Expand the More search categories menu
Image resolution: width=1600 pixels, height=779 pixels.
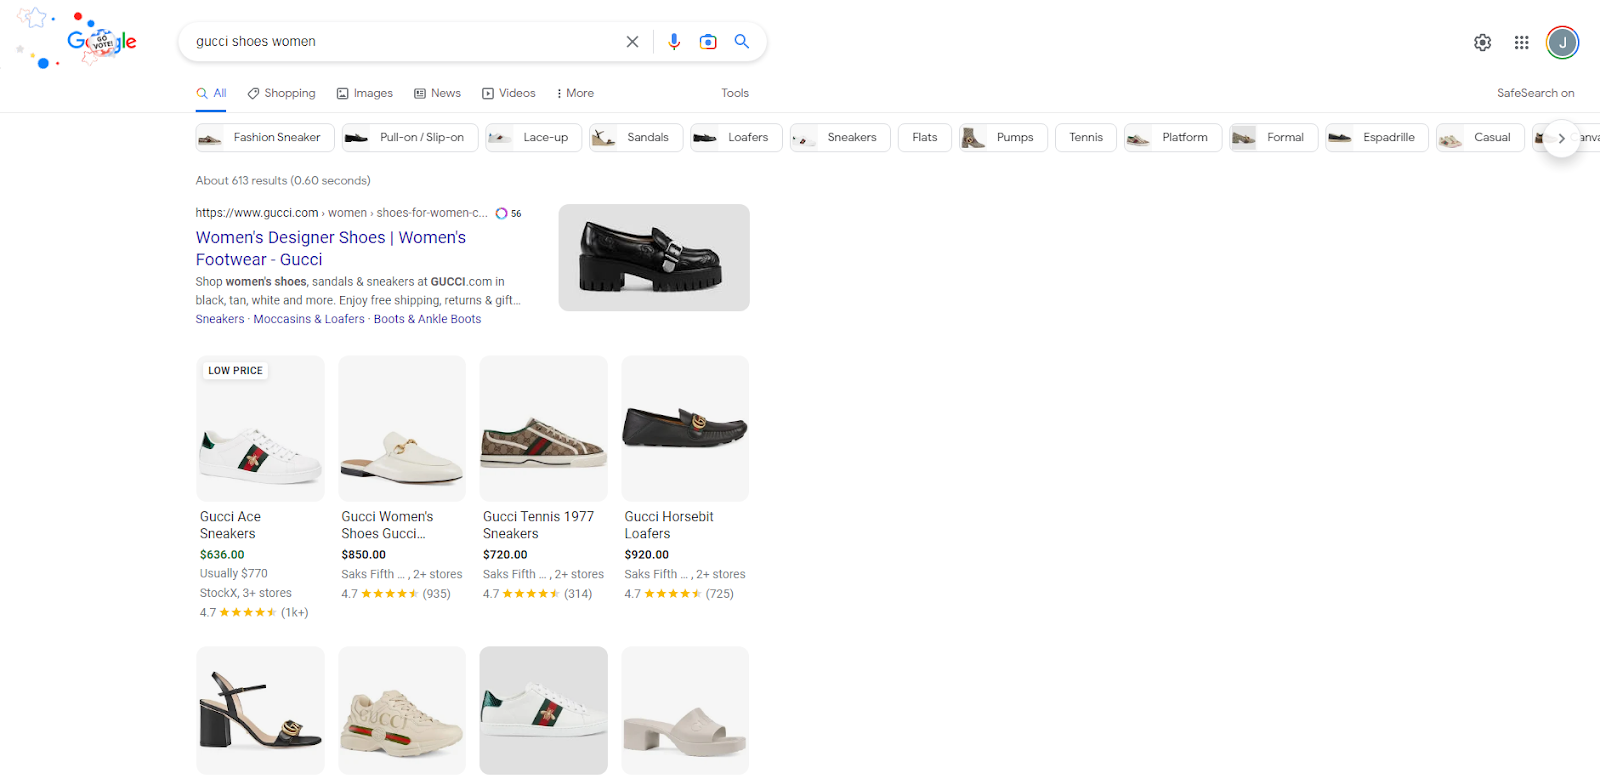tap(575, 93)
